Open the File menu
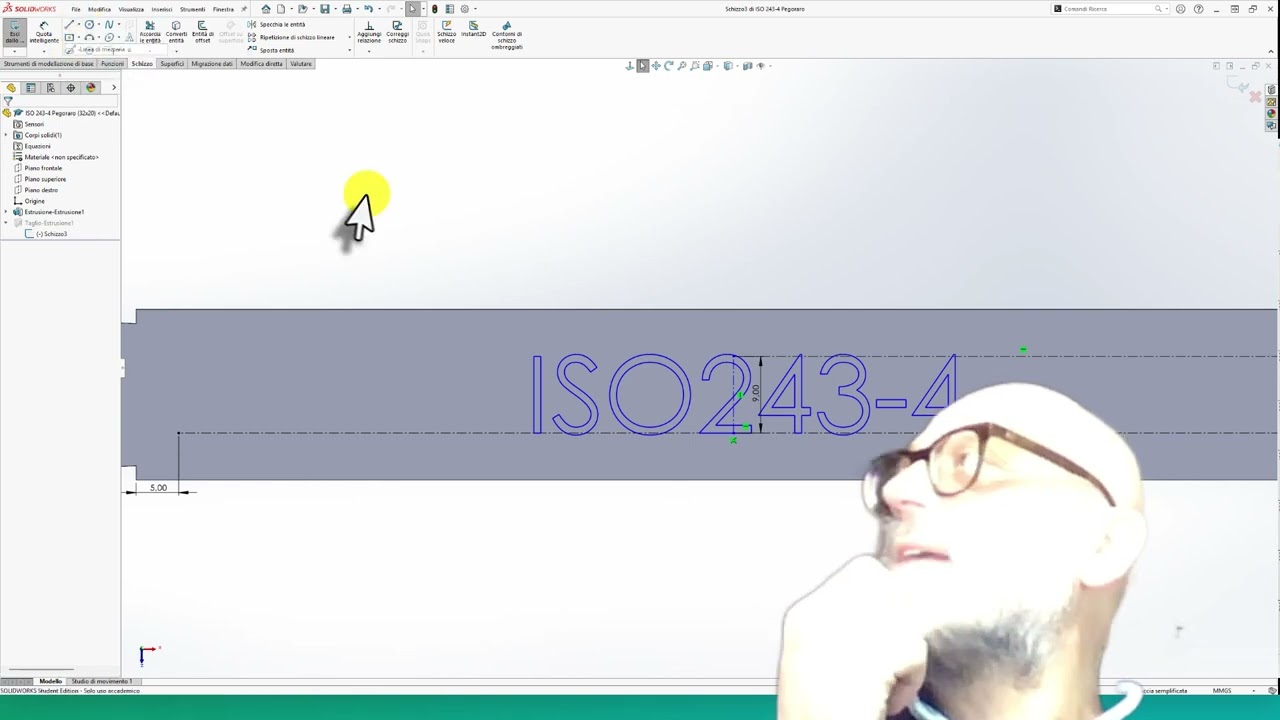1280x720 pixels. (75, 9)
